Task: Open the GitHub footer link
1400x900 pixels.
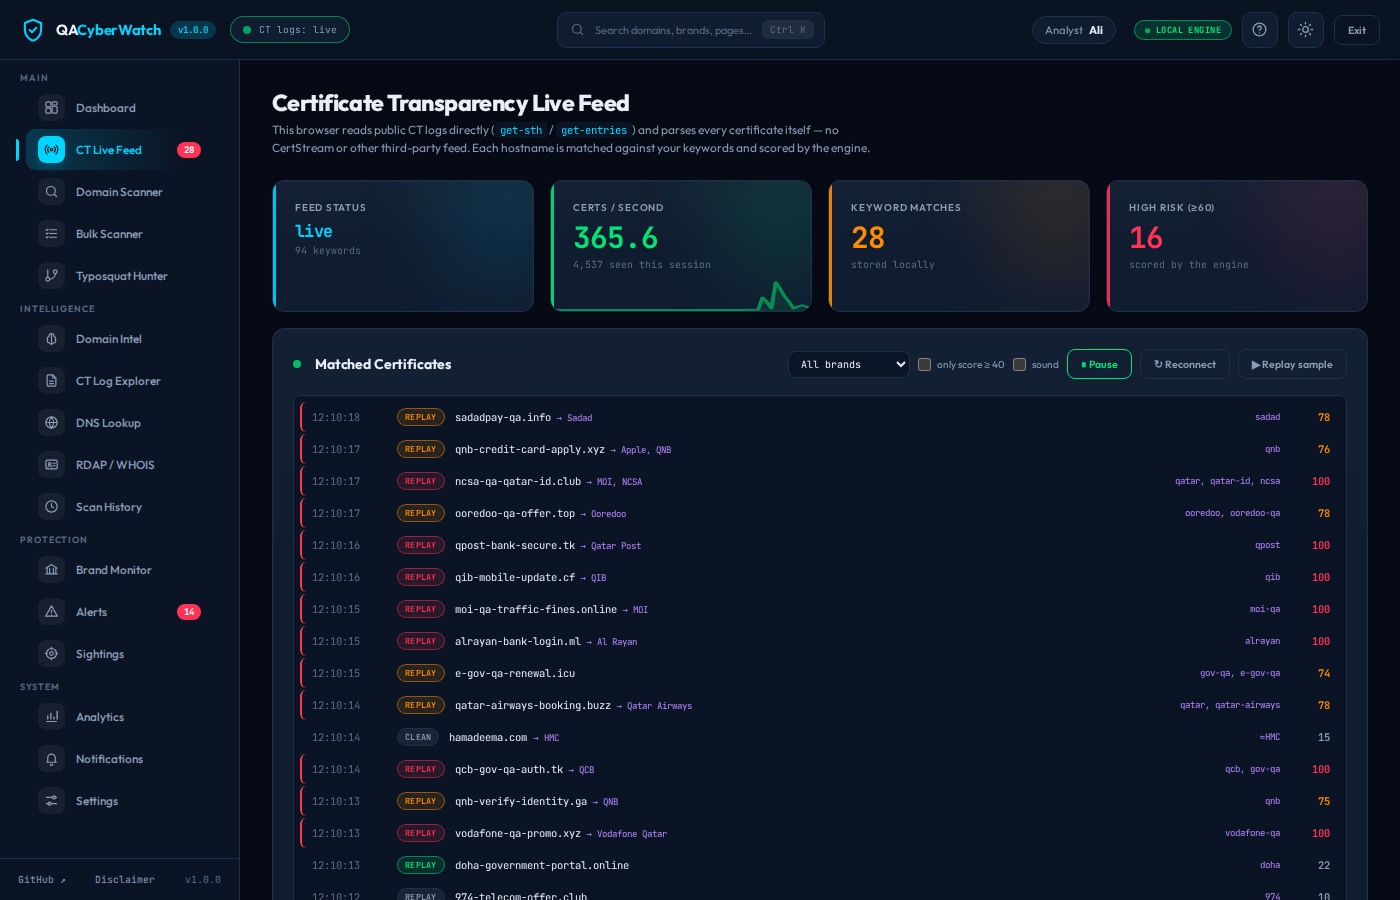Action: point(42,880)
